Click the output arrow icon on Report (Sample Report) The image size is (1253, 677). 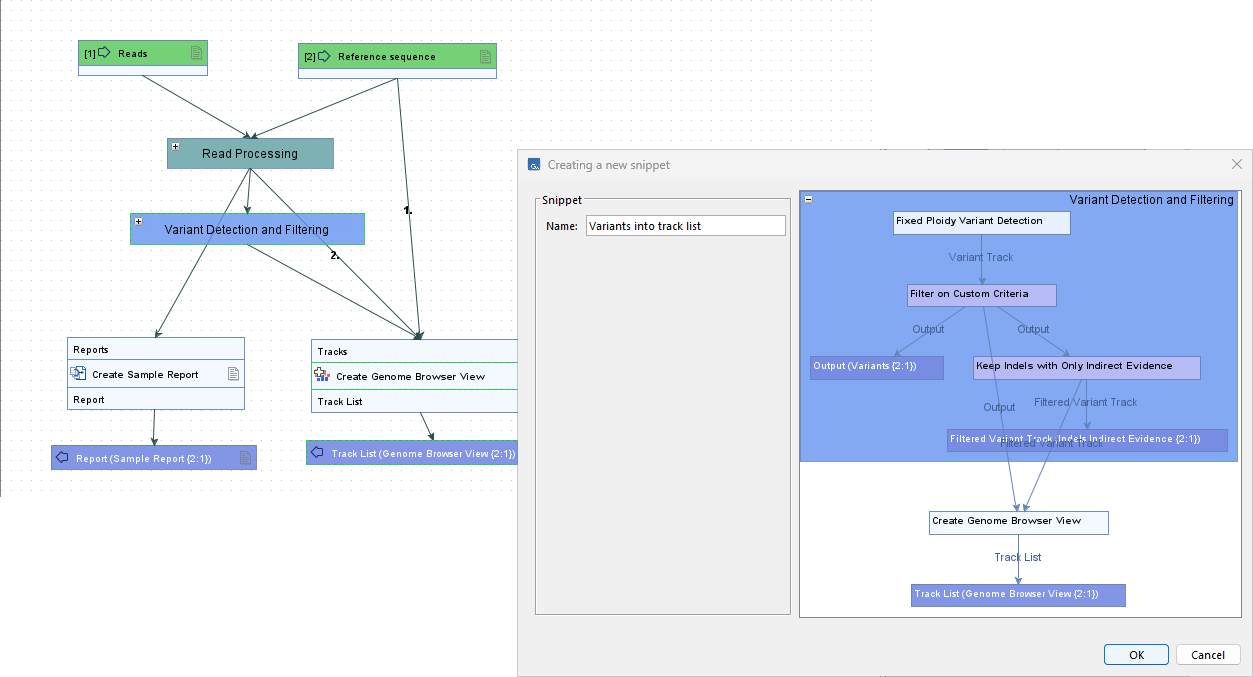coord(62,457)
